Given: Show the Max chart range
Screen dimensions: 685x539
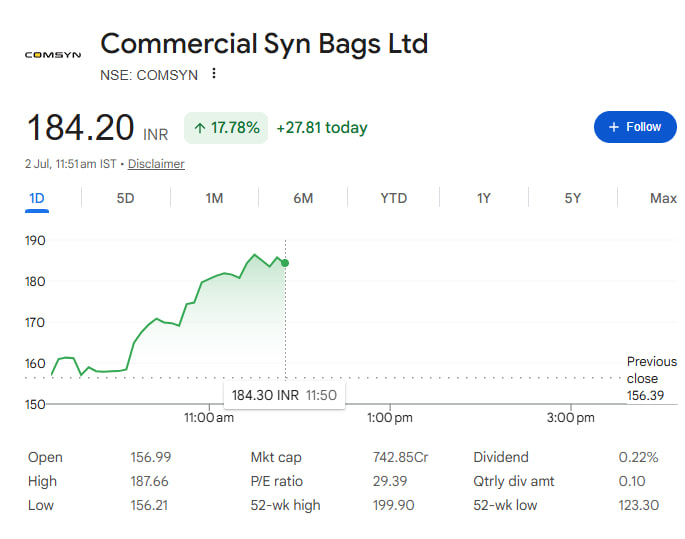Looking at the screenshot, I should (x=663, y=198).
